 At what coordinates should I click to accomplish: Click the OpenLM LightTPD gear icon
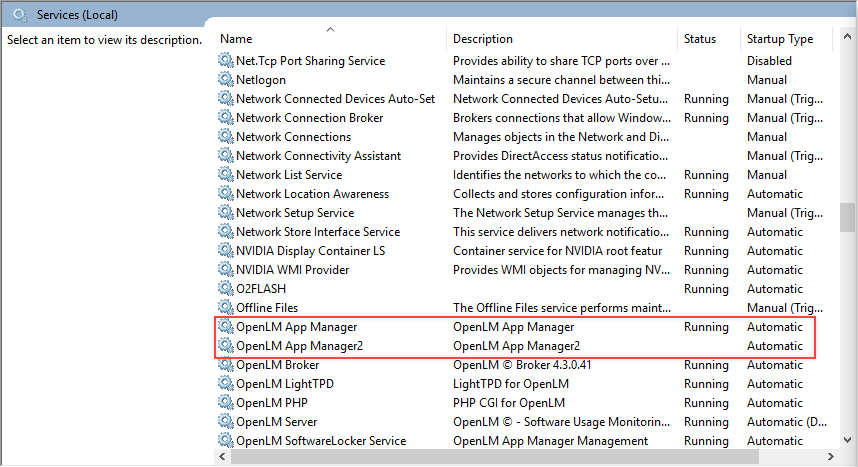(226, 384)
